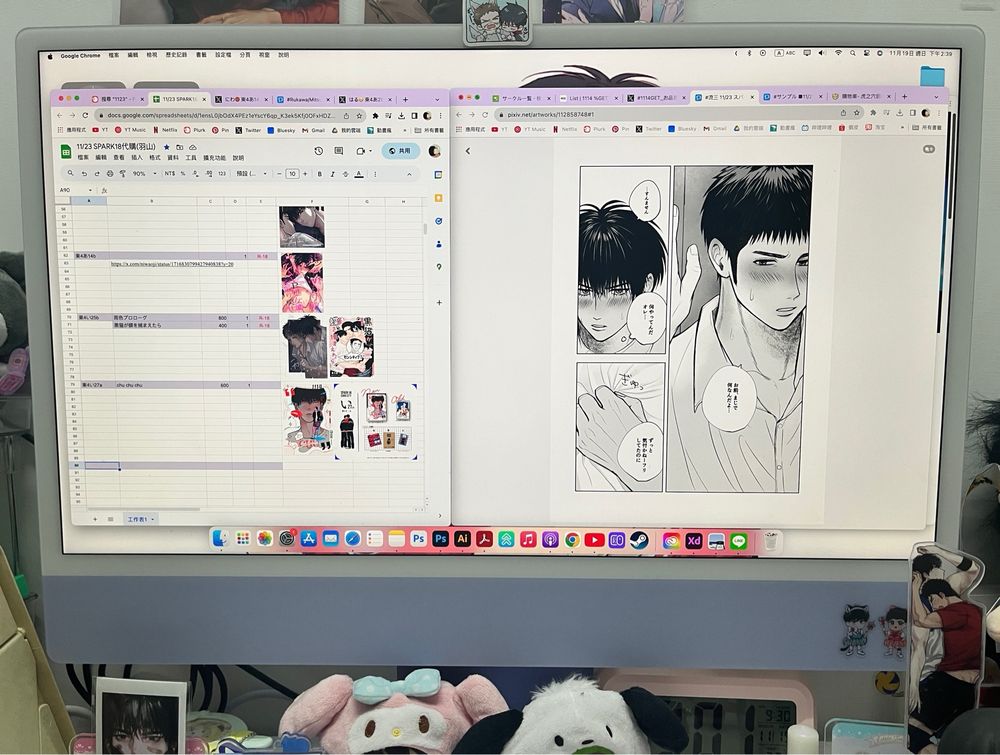Check the cloud save status icon

point(193,147)
